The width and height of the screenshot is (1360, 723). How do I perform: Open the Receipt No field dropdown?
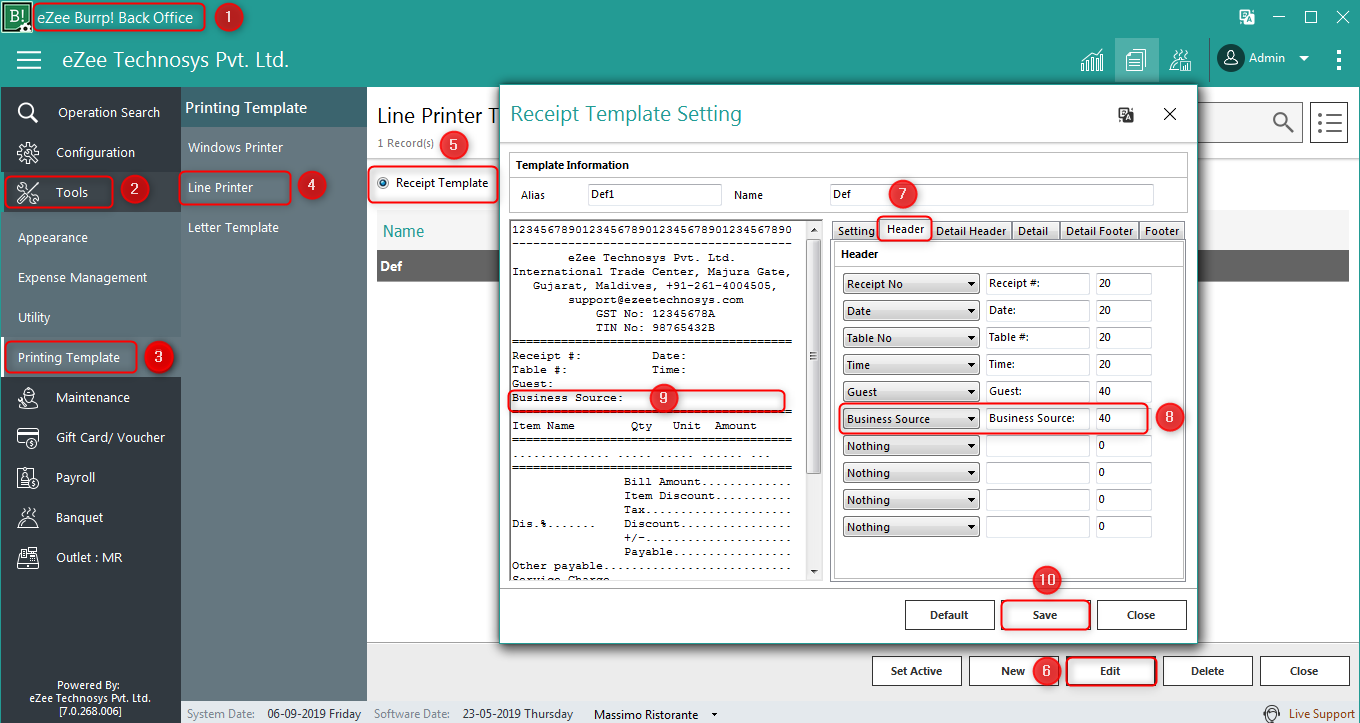tap(911, 284)
